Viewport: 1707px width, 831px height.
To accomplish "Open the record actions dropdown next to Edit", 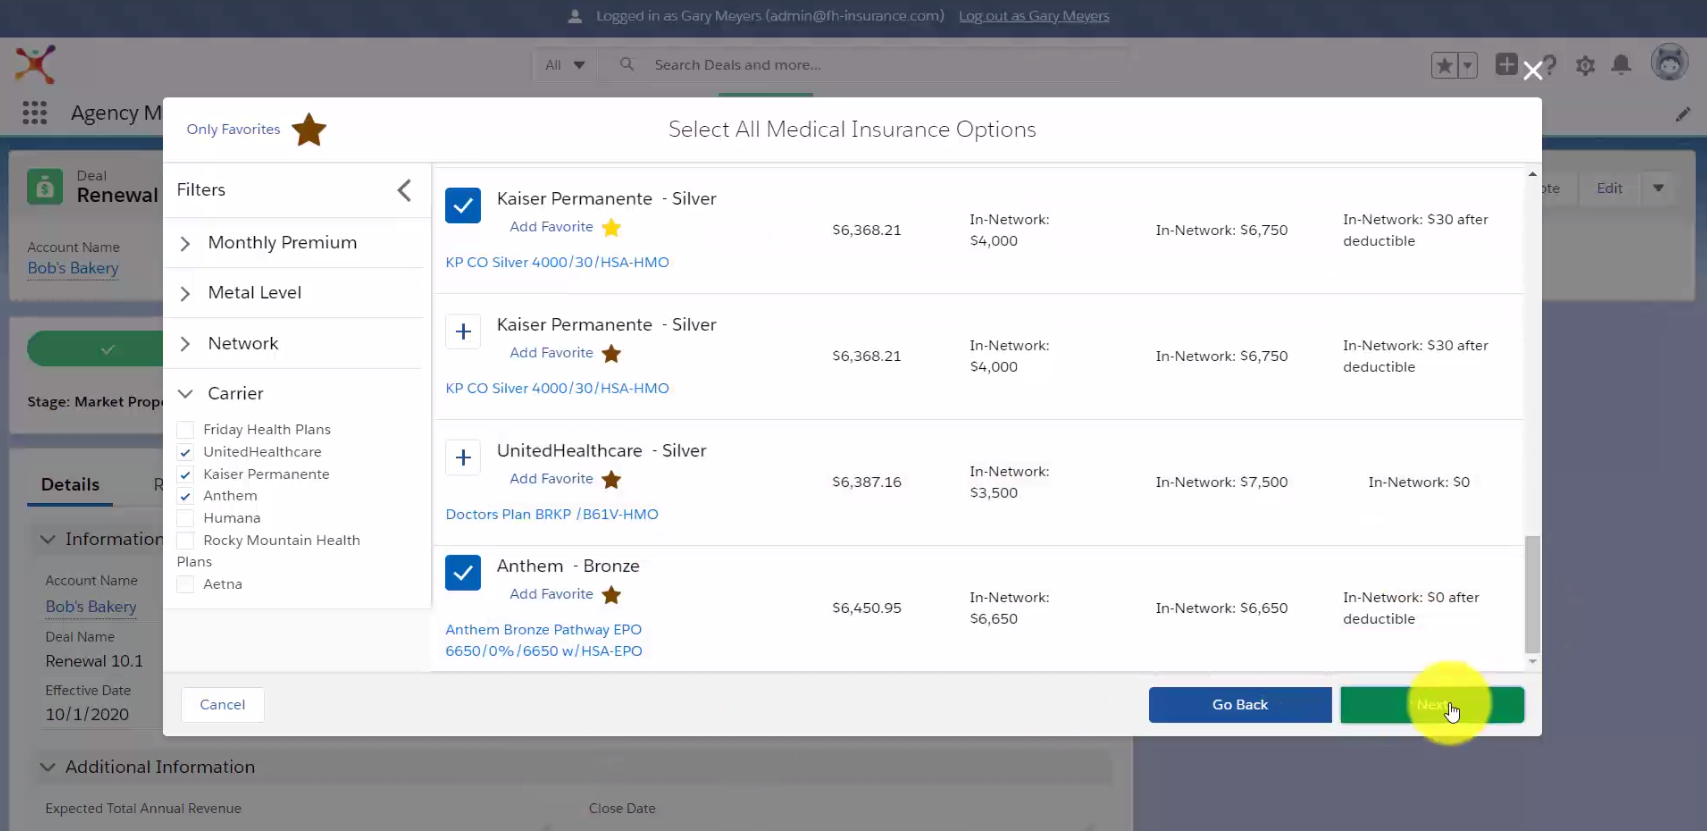I will 1658,188.
